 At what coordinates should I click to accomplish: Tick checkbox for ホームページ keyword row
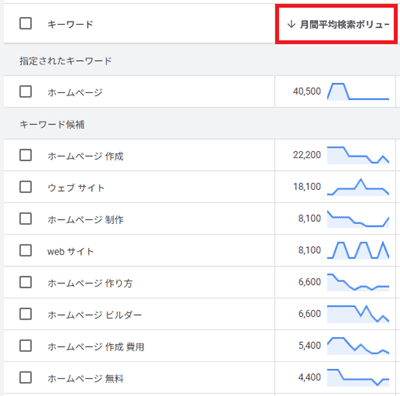pyautogui.click(x=26, y=91)
